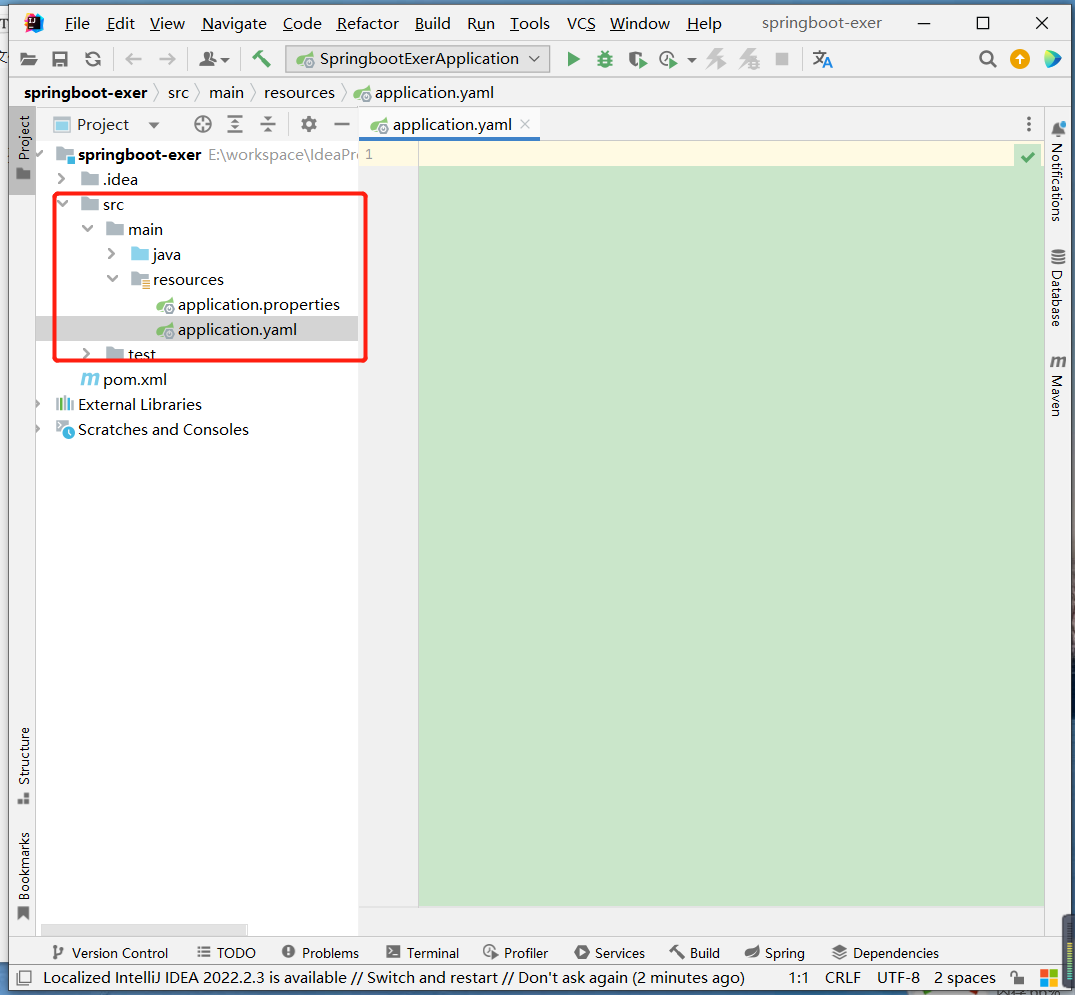Open the Terminal tool window

pyautogui.click(x=422, y=952)
